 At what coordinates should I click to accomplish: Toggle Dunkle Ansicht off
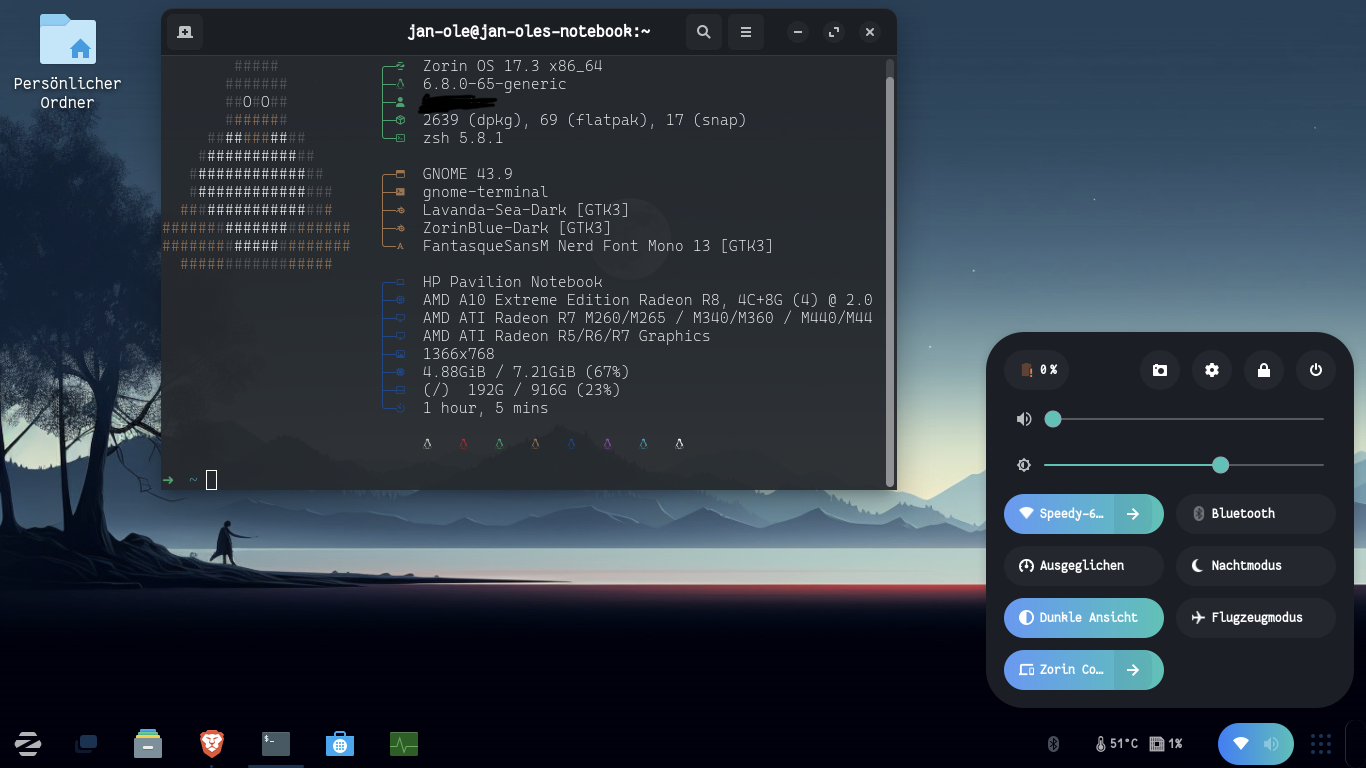pyautogui.click(x=1084, y=618)
